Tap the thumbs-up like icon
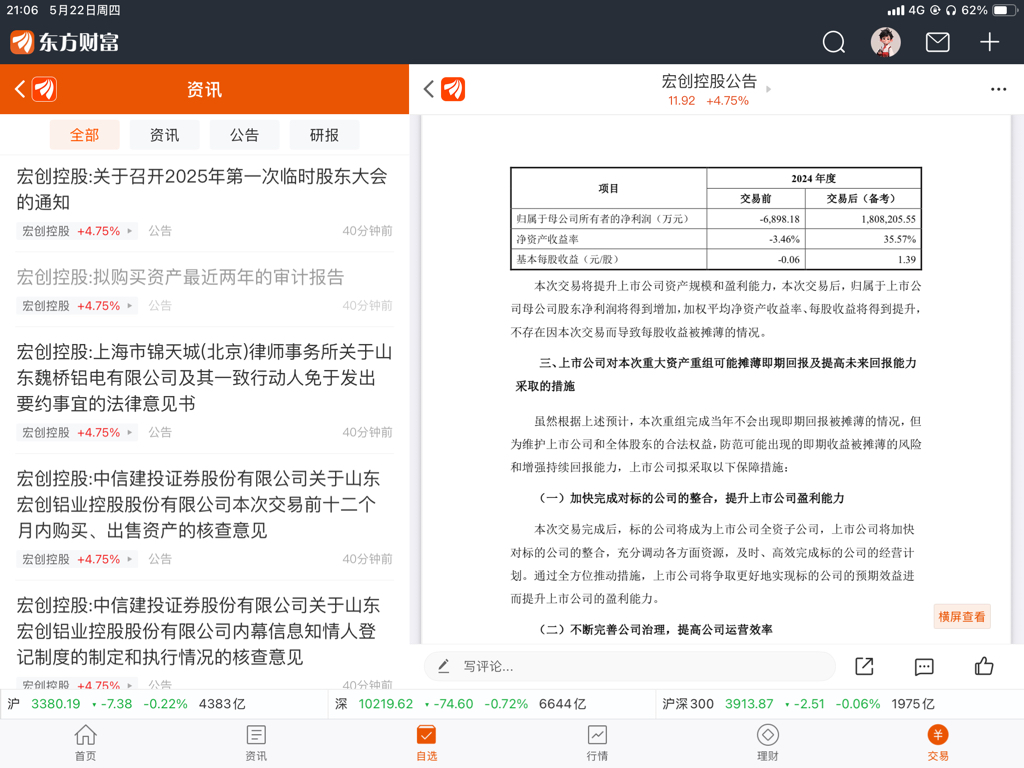The image size is (1024, 768). [x=984, y=666]
